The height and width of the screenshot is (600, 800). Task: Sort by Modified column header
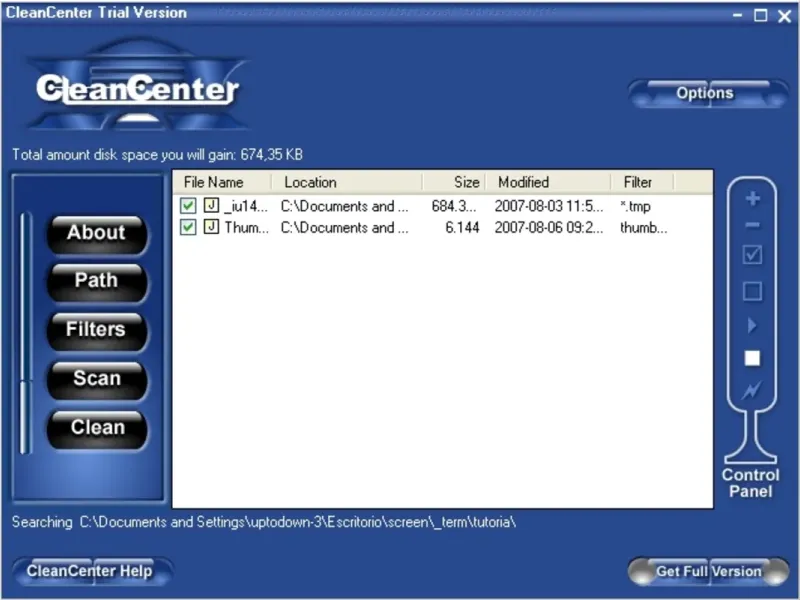tap(548, 182)
